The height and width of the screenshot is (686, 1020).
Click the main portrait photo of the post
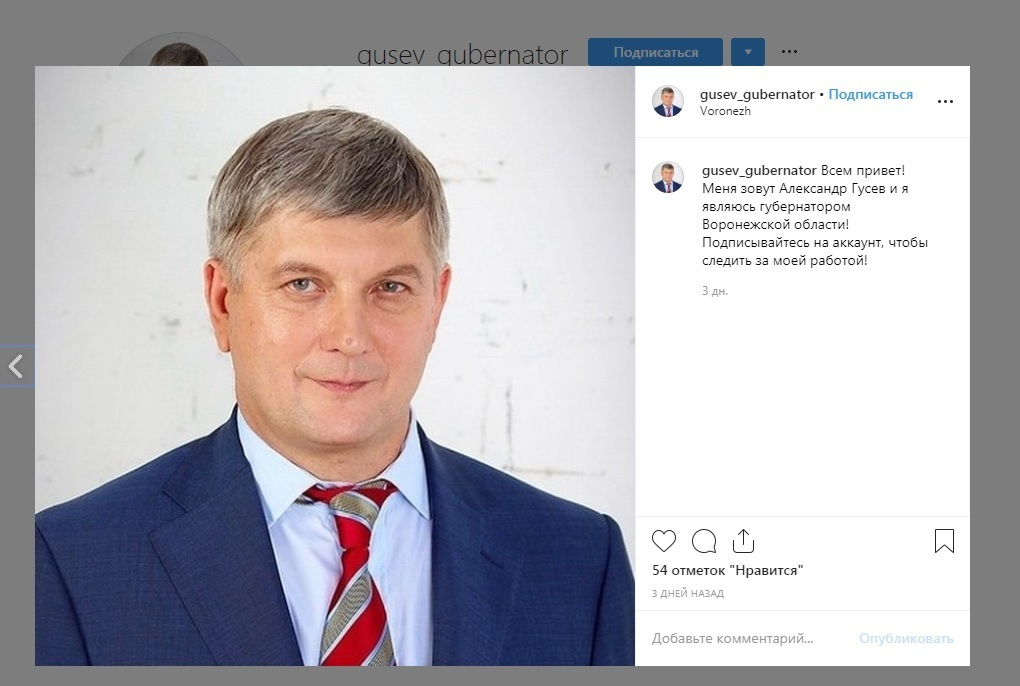335,365
